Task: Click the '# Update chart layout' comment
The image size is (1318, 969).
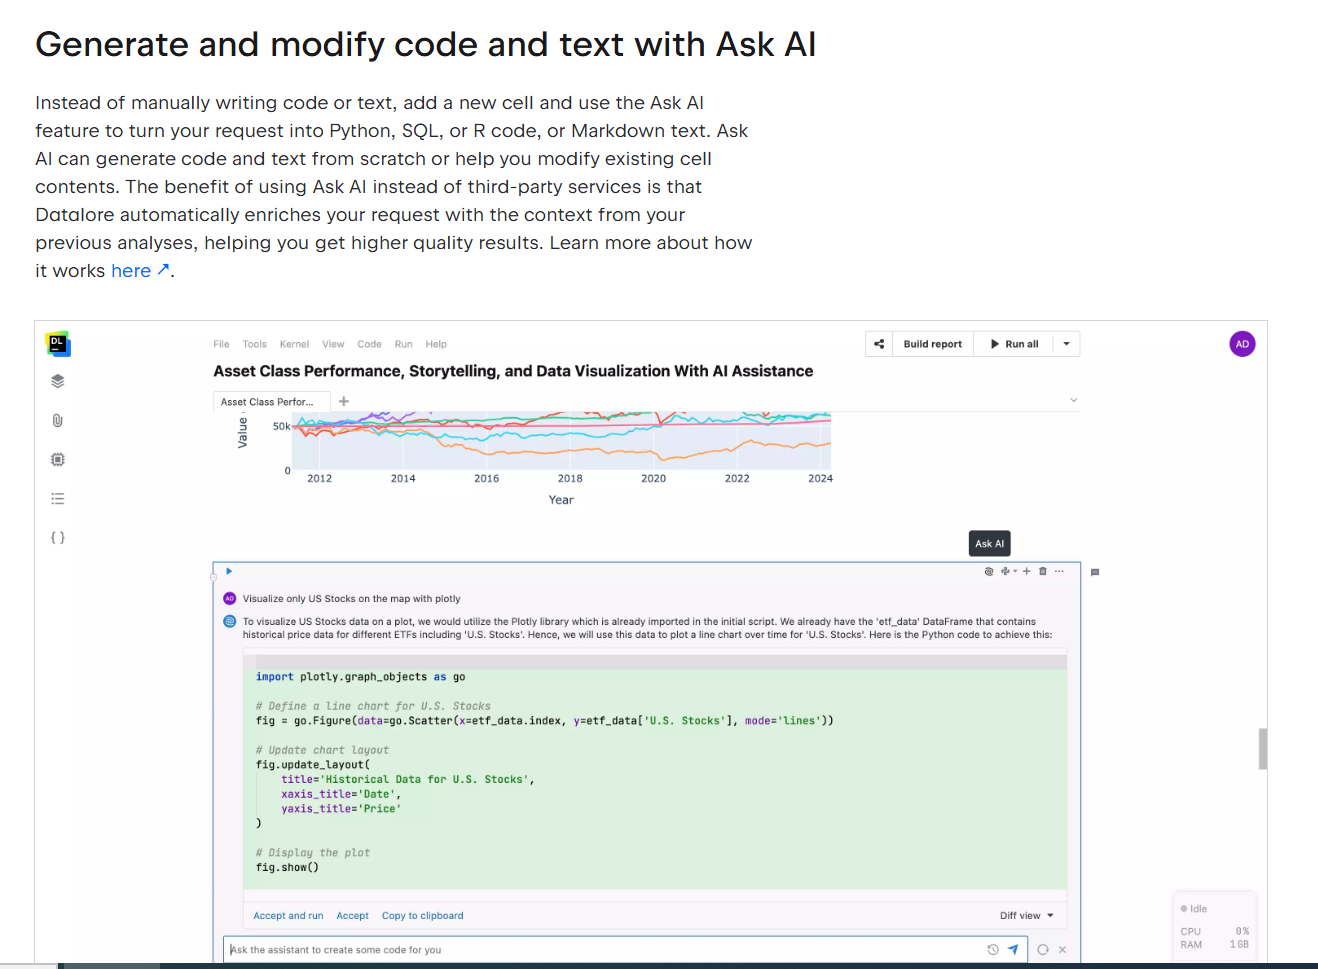Action: point(322,750)
